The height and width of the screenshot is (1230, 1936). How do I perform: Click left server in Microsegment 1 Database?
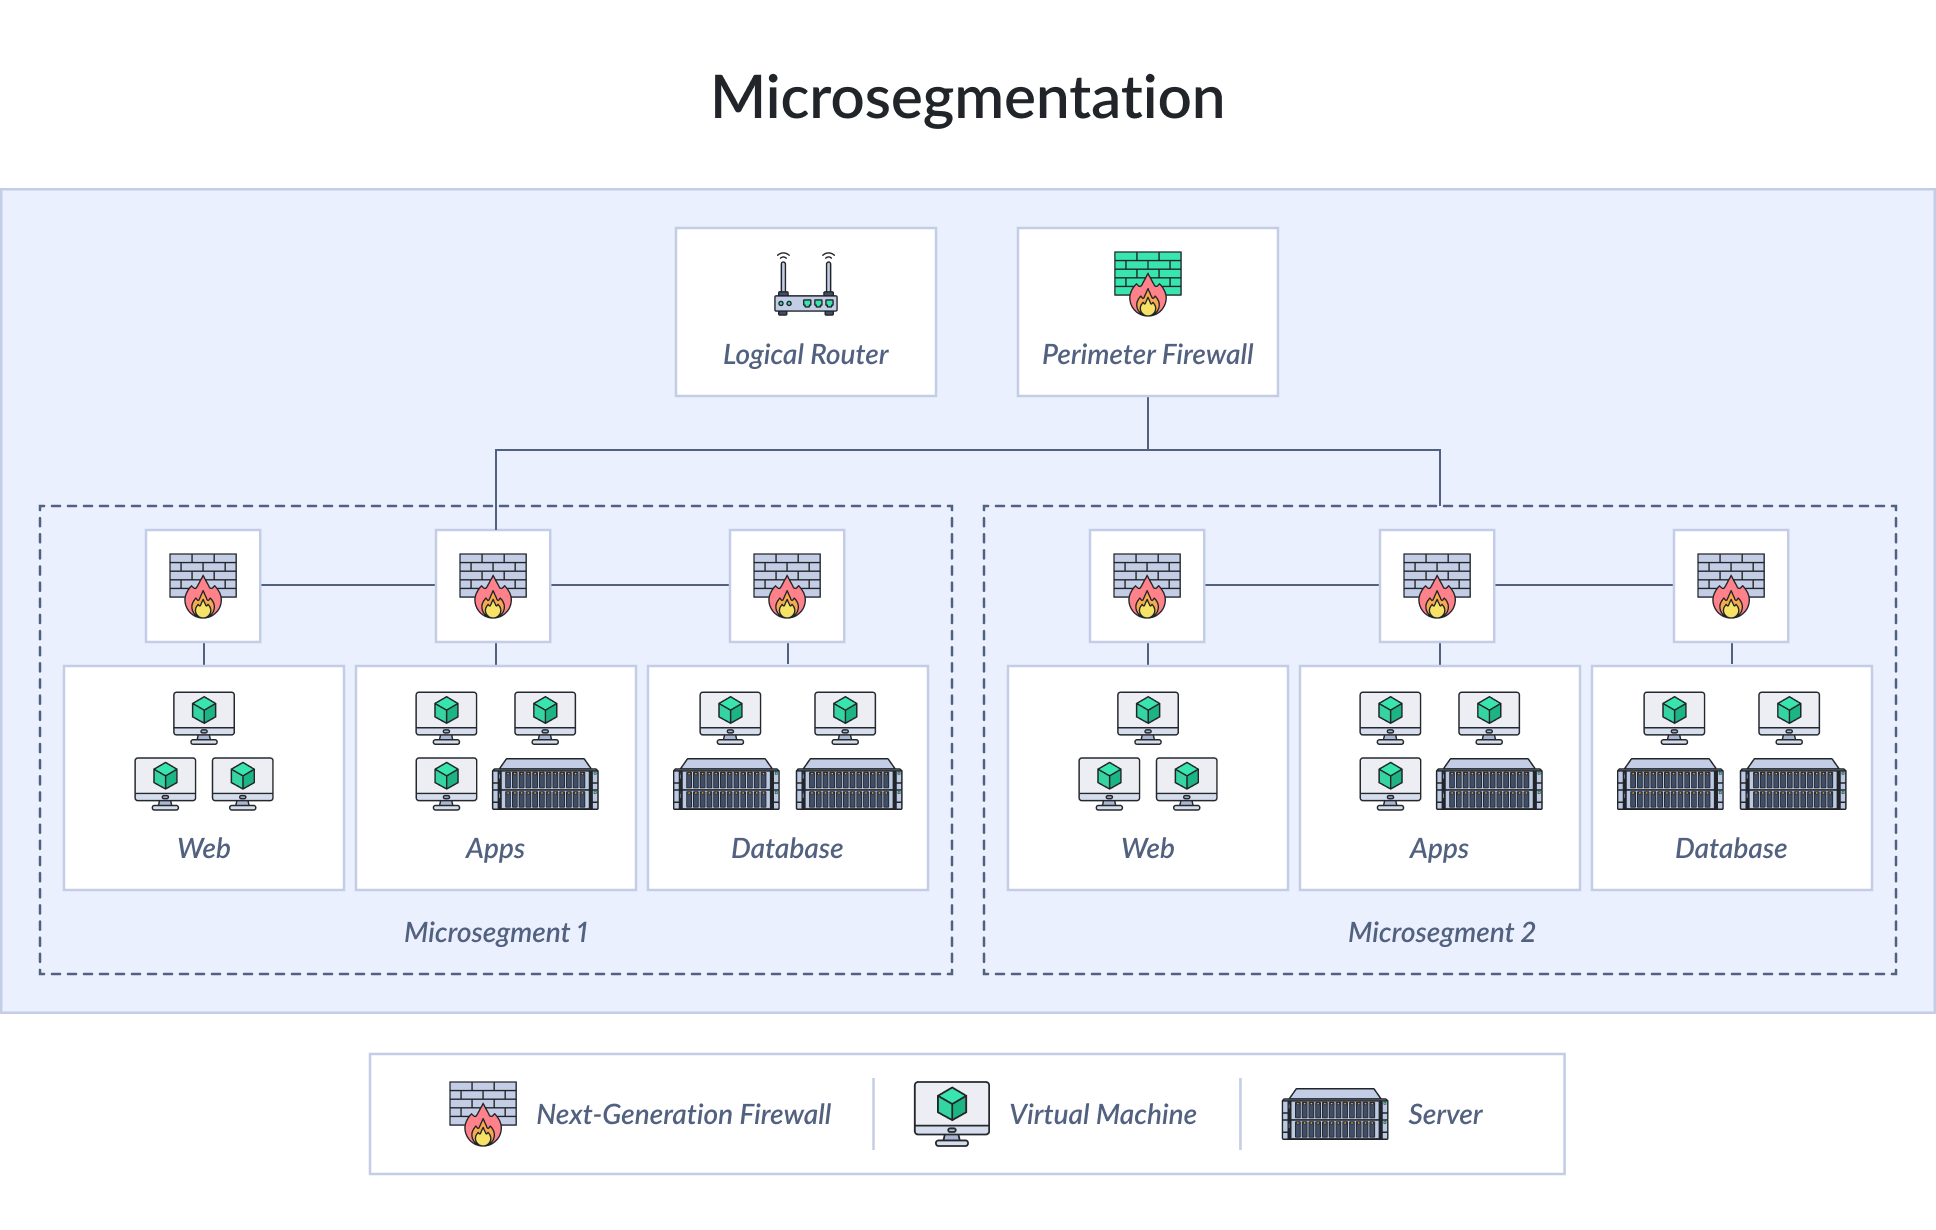(727, 784)
